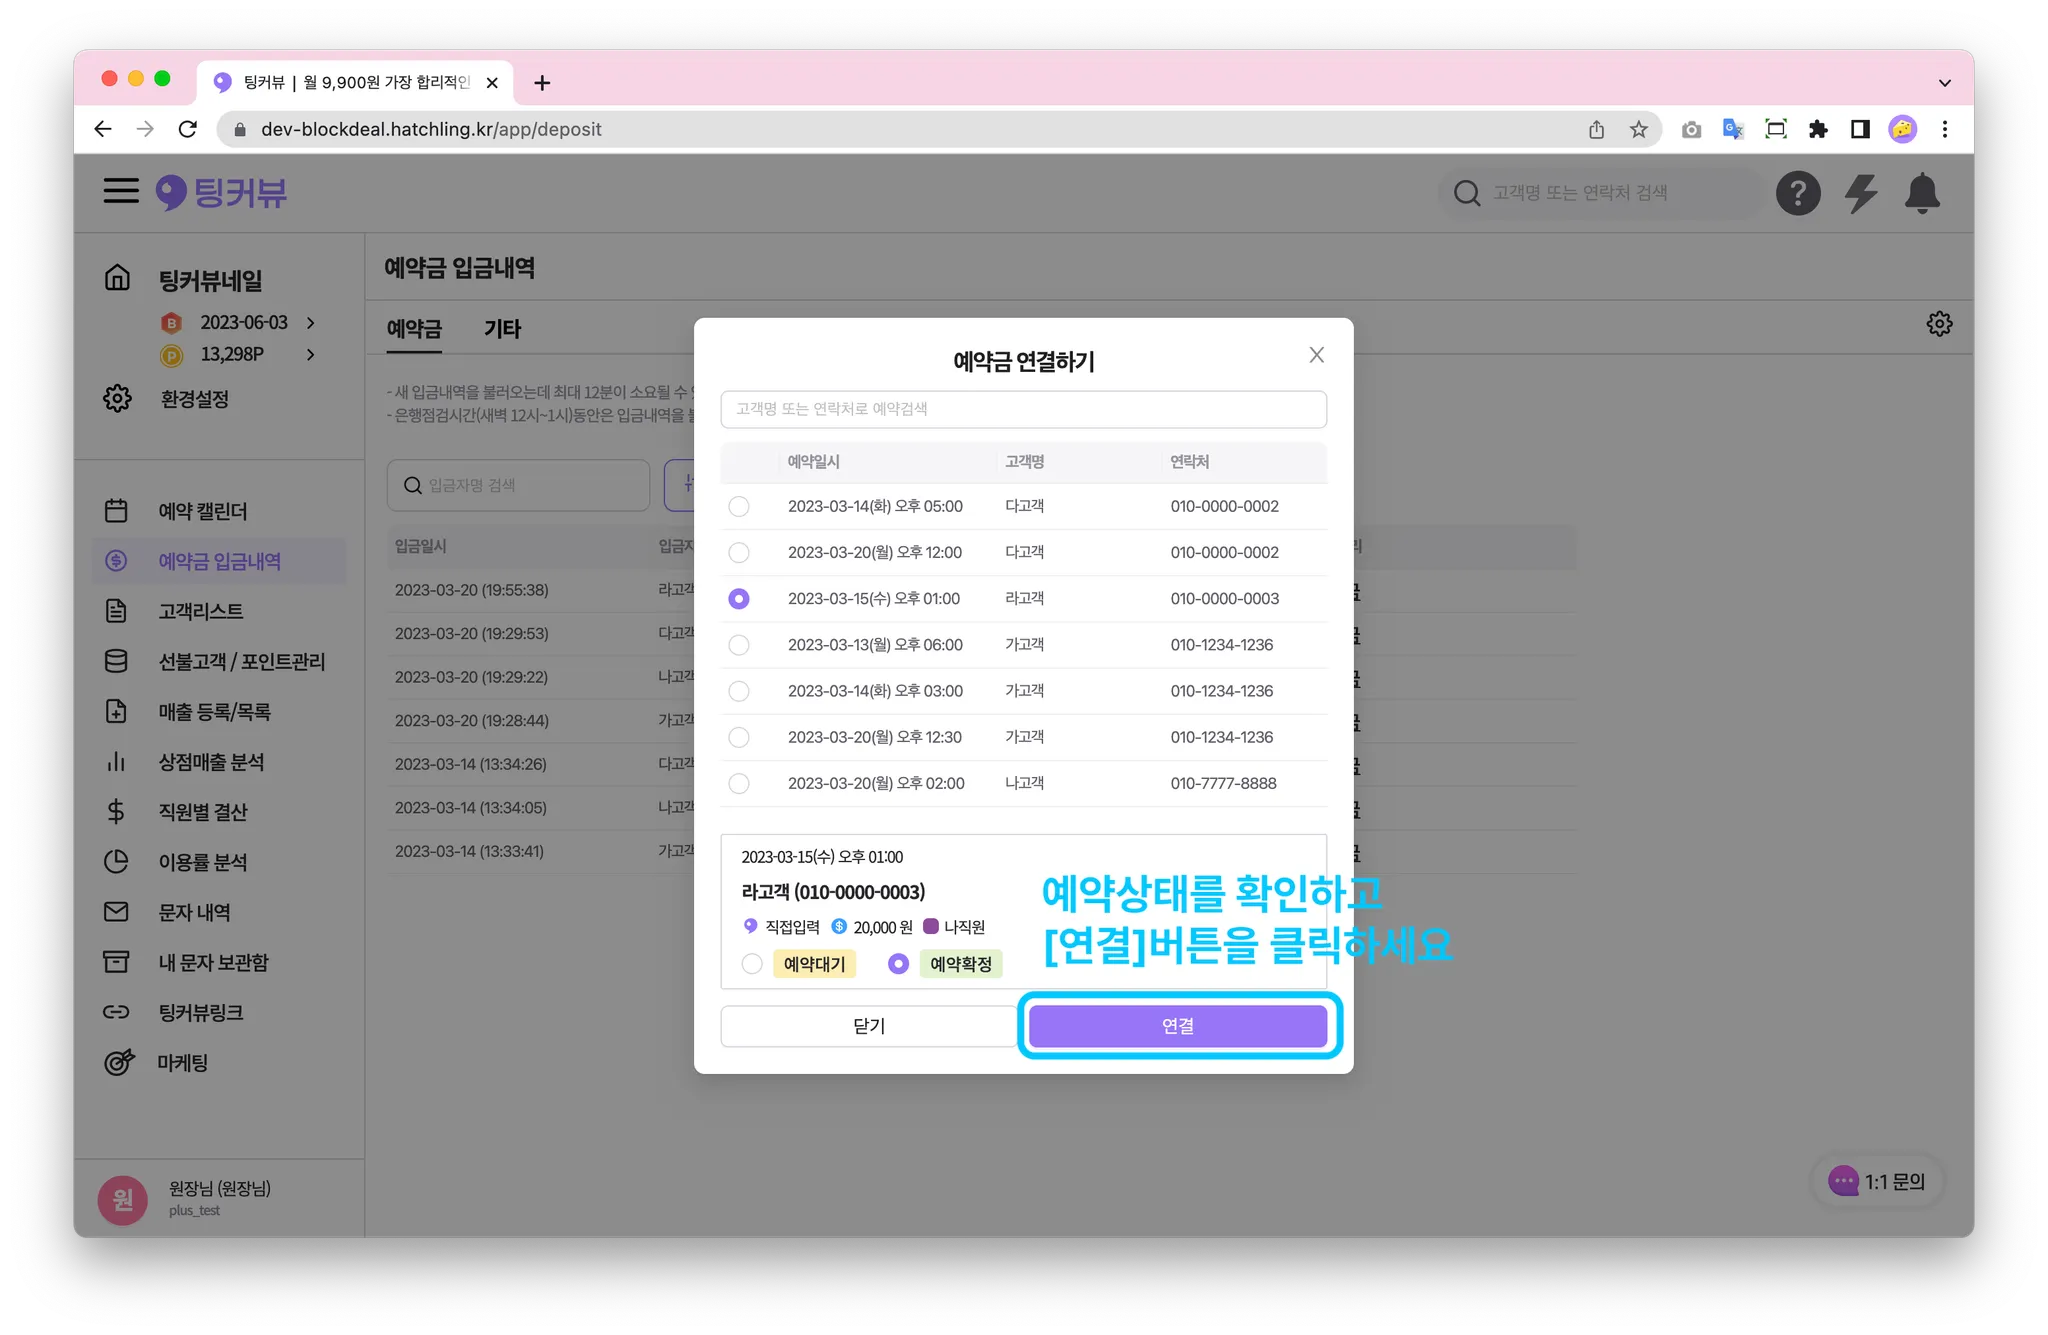Expand the browser tab list dropdown arrow
Image resolution: width=2048 pixels, height=1335 pixels.
1944,83
